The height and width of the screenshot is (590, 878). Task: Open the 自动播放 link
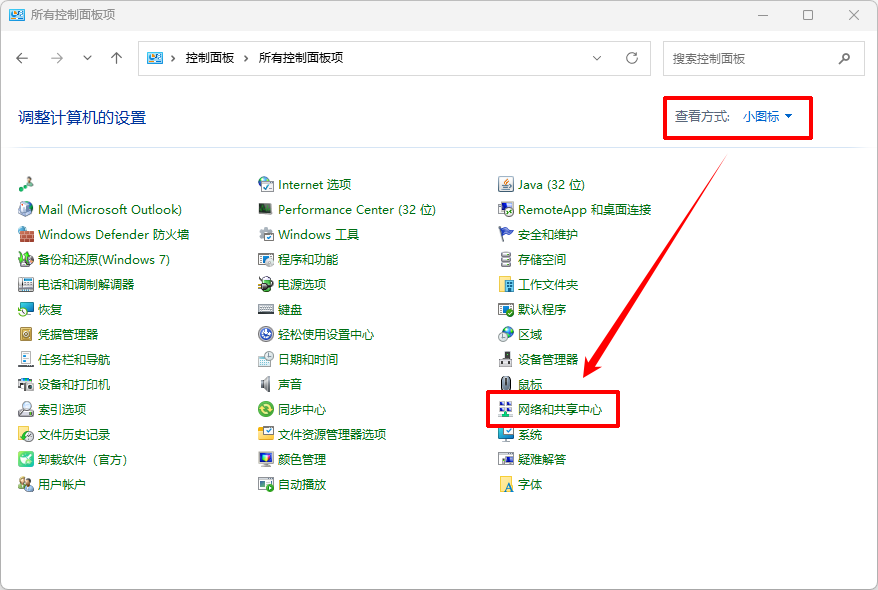click(x=302, y=484)
